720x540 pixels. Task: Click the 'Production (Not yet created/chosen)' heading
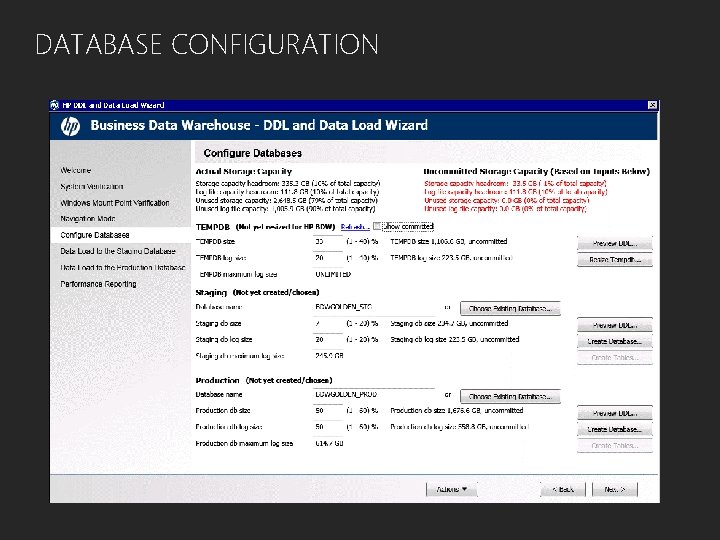(264, 380)
